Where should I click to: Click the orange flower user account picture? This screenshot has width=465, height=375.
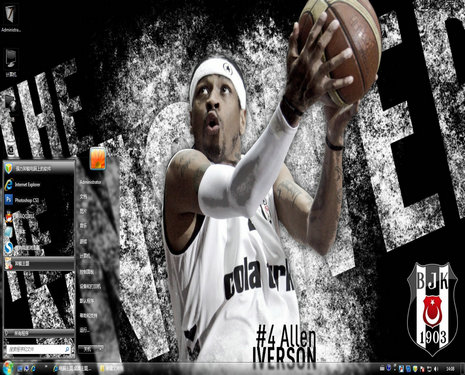tap(98, 159)
